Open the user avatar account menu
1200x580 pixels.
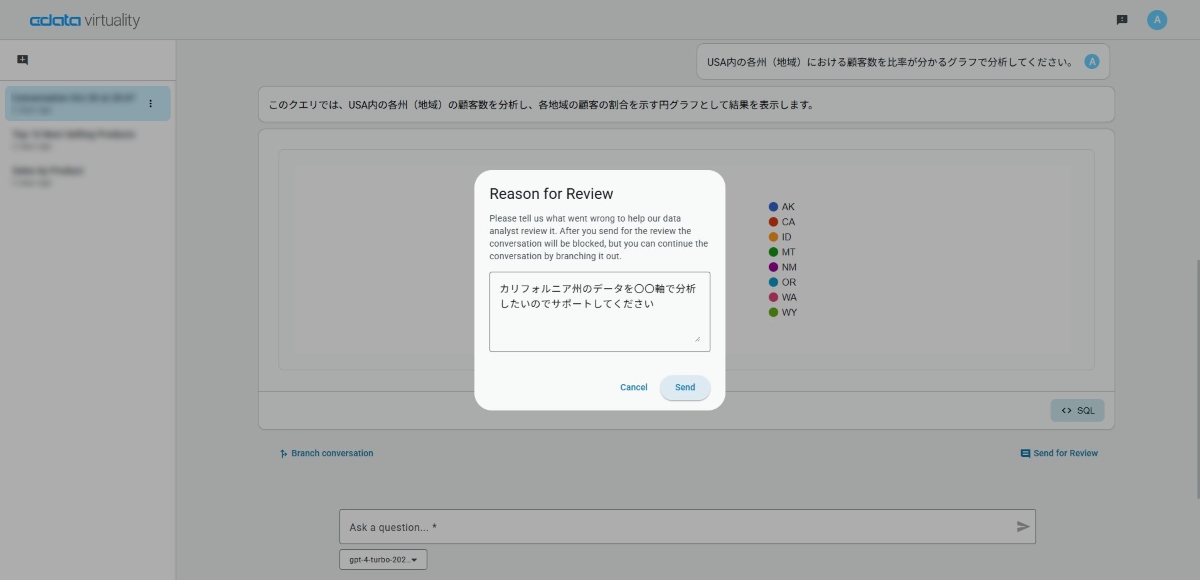(x=1157, y=20)
